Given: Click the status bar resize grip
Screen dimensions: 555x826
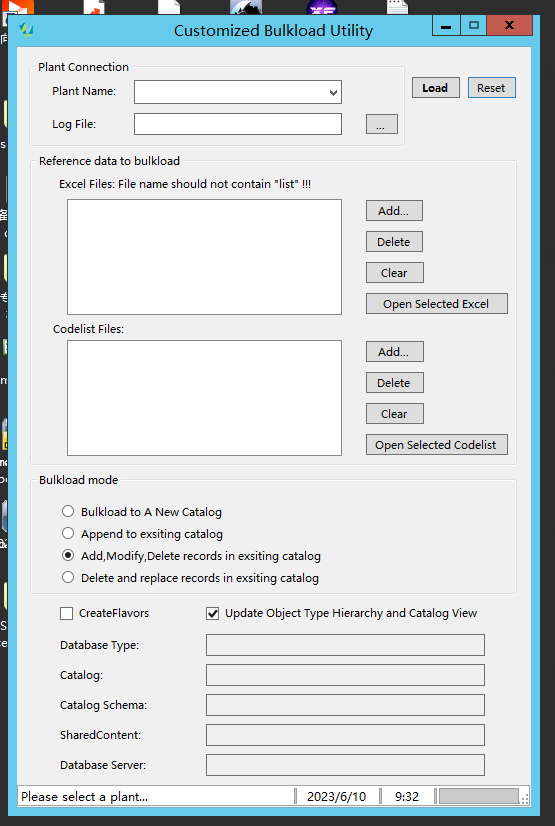Looking at the screenshot, I should (x=524, y=799).
